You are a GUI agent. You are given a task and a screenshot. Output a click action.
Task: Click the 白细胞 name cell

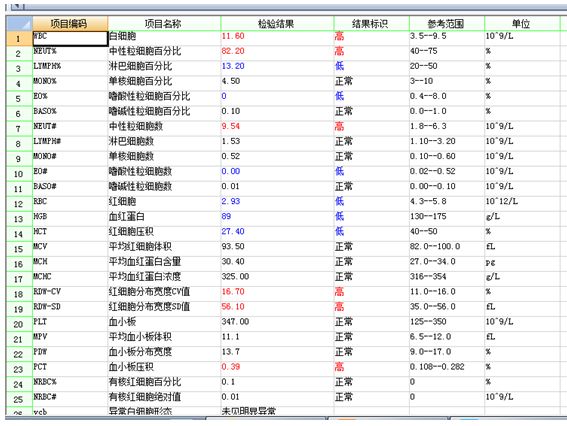164,39
